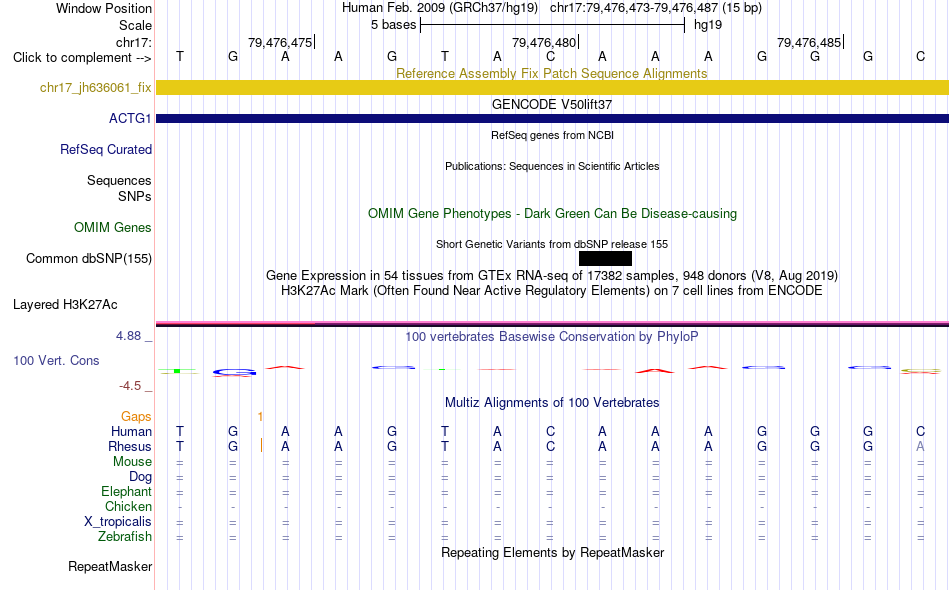Click the Rhesus species label

pos(130,446)
